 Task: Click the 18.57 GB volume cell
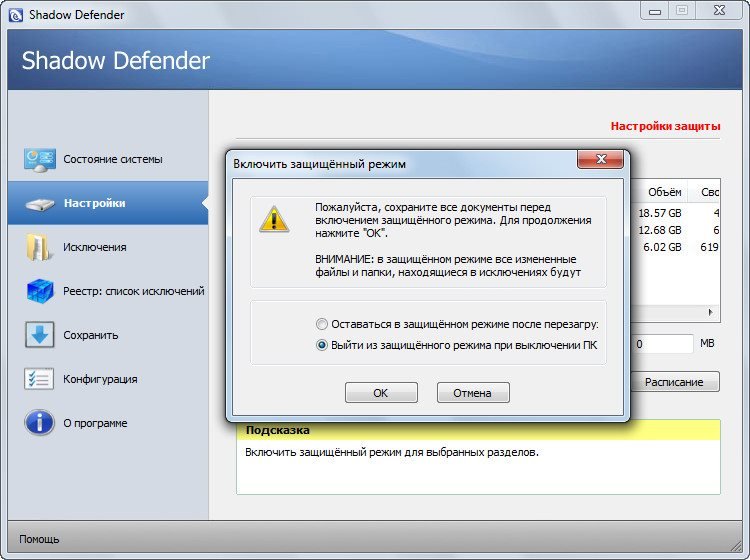660,213
